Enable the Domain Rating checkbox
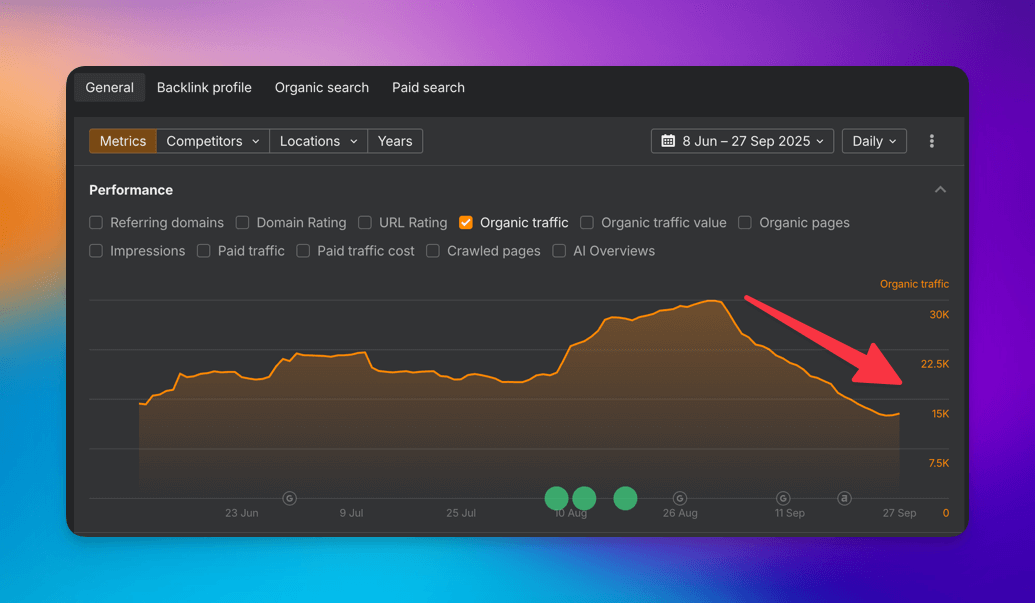This screenshot has height=603, width=1035. pos(243,223)
